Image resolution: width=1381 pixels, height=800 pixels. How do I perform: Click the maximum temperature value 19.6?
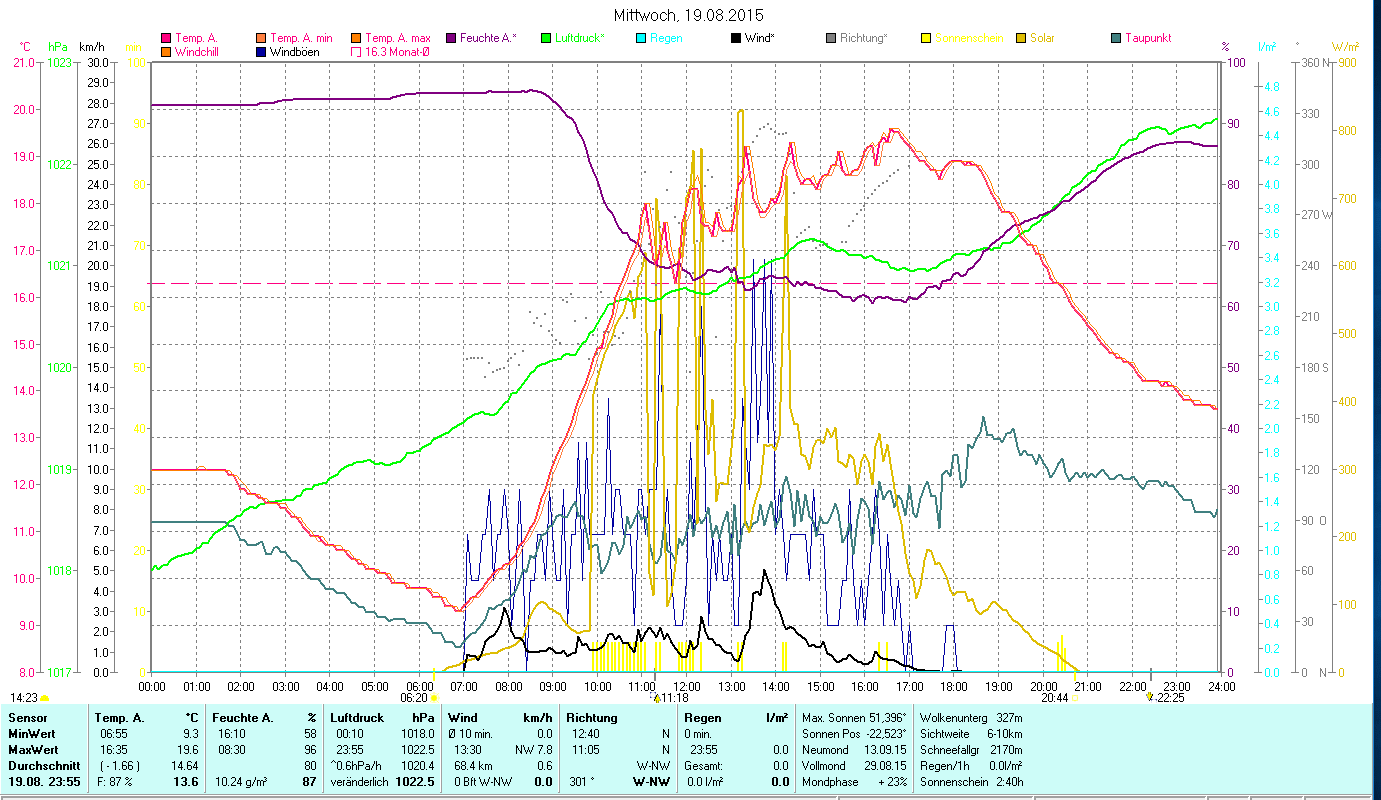tap(186, 750)
